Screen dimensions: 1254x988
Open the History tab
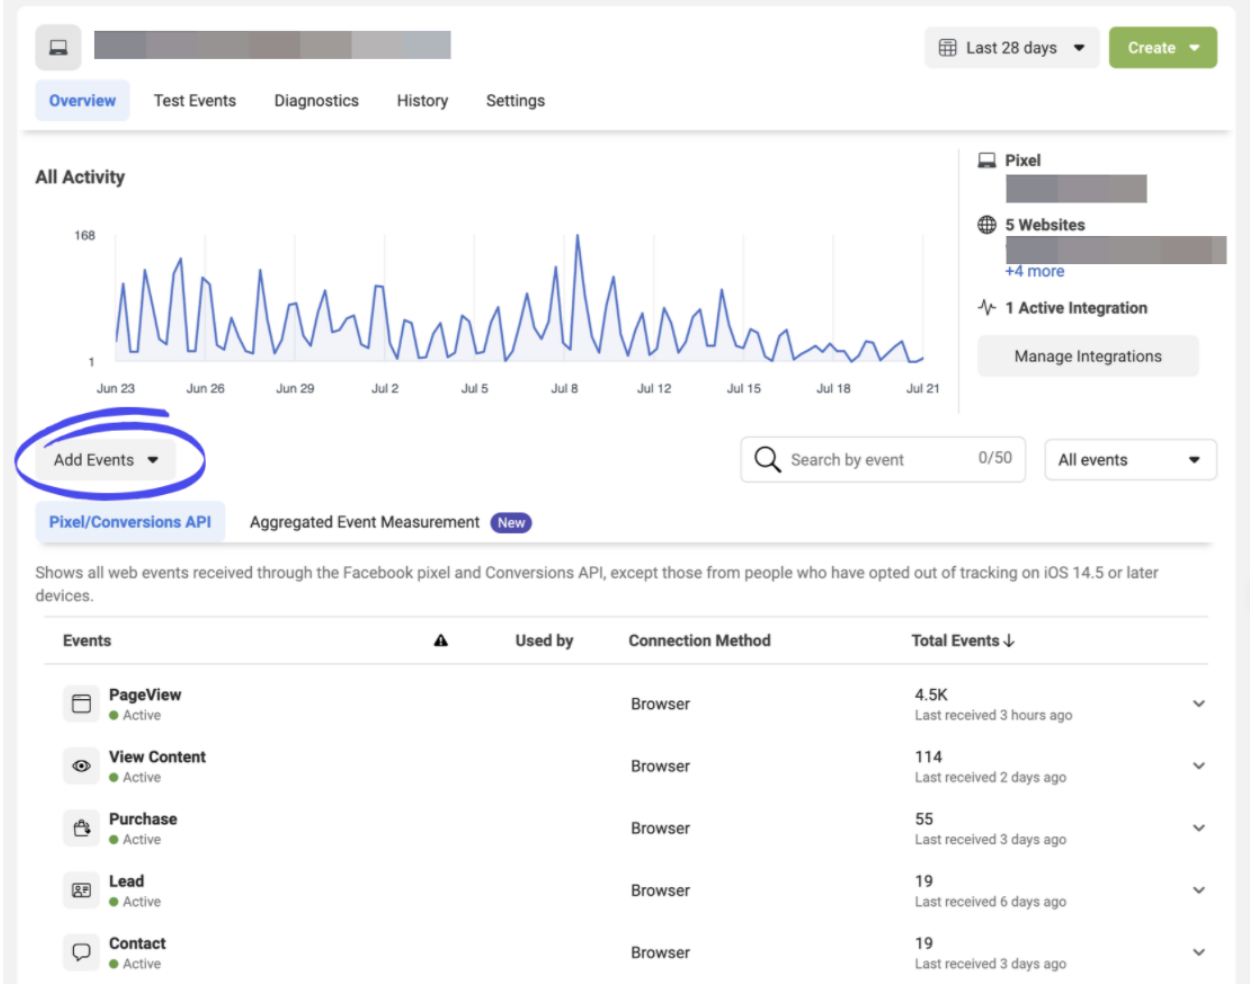[x=422, y=101]
